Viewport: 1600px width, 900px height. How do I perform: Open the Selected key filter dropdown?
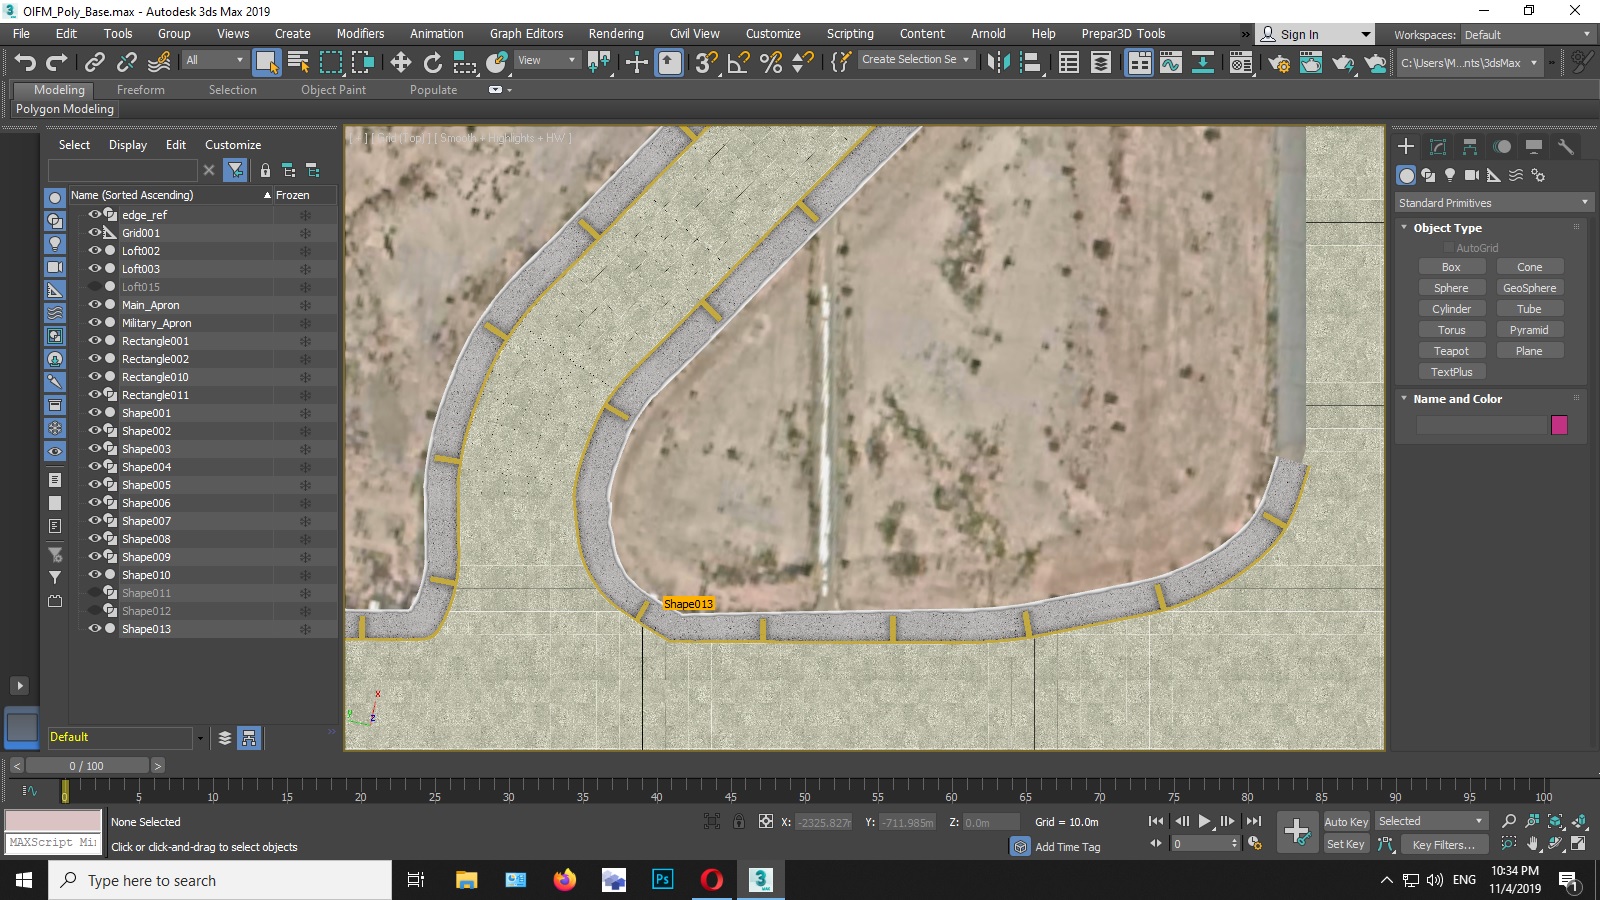[1431, 821]
